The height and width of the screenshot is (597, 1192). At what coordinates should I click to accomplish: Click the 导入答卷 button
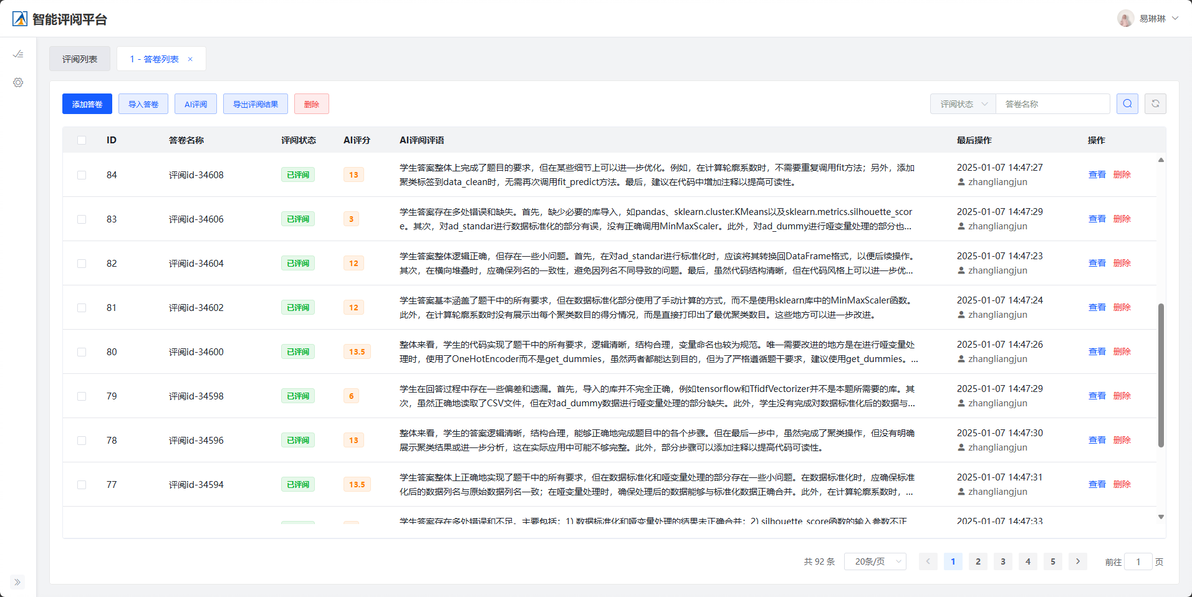pos(143,104)
